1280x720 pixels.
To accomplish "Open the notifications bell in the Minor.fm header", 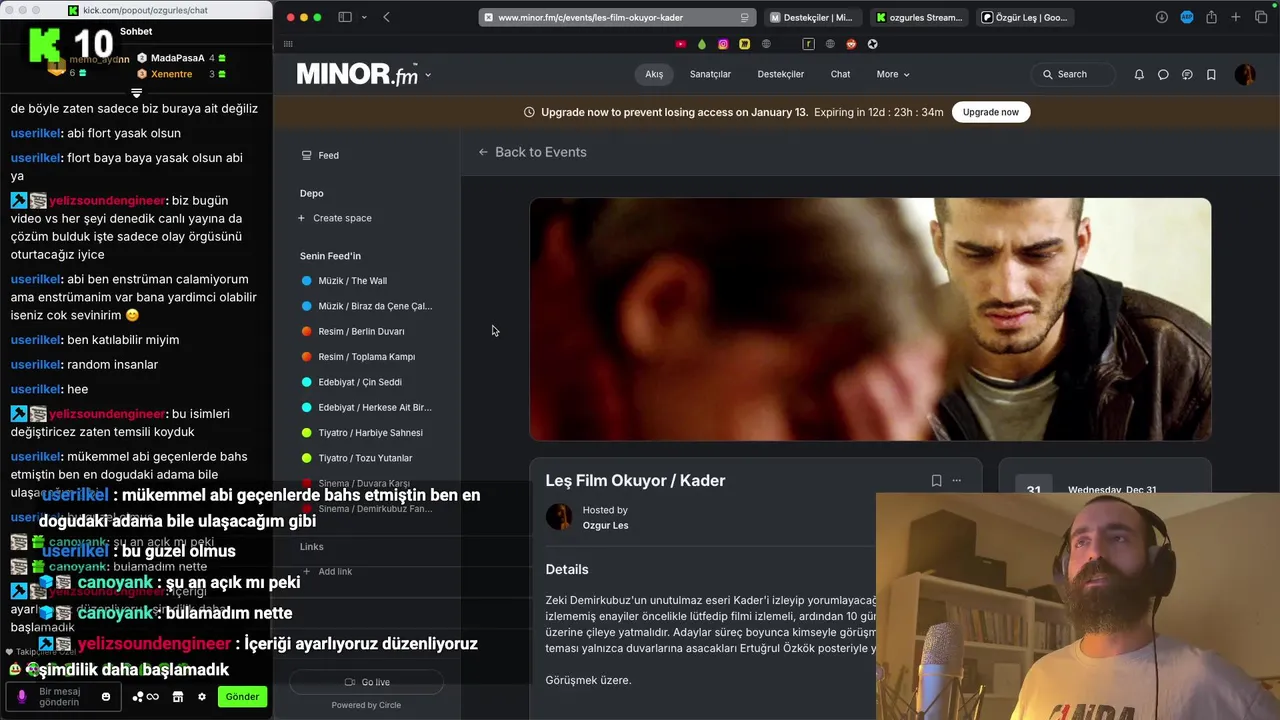I will click(1139, 74).
